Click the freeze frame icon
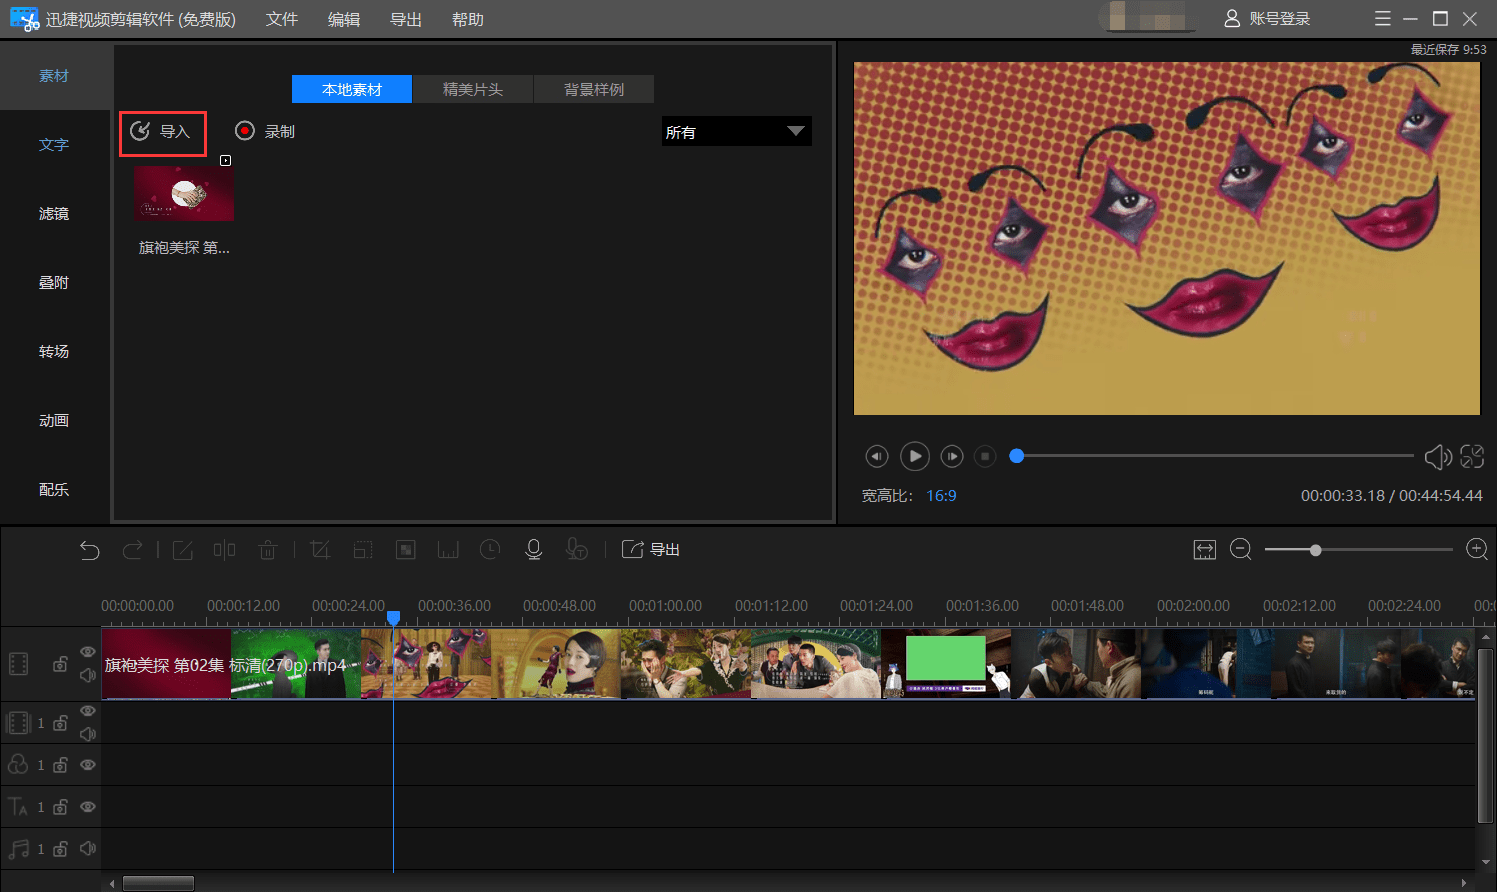Viewport: 1497px width, 892px height. point(448,550)
